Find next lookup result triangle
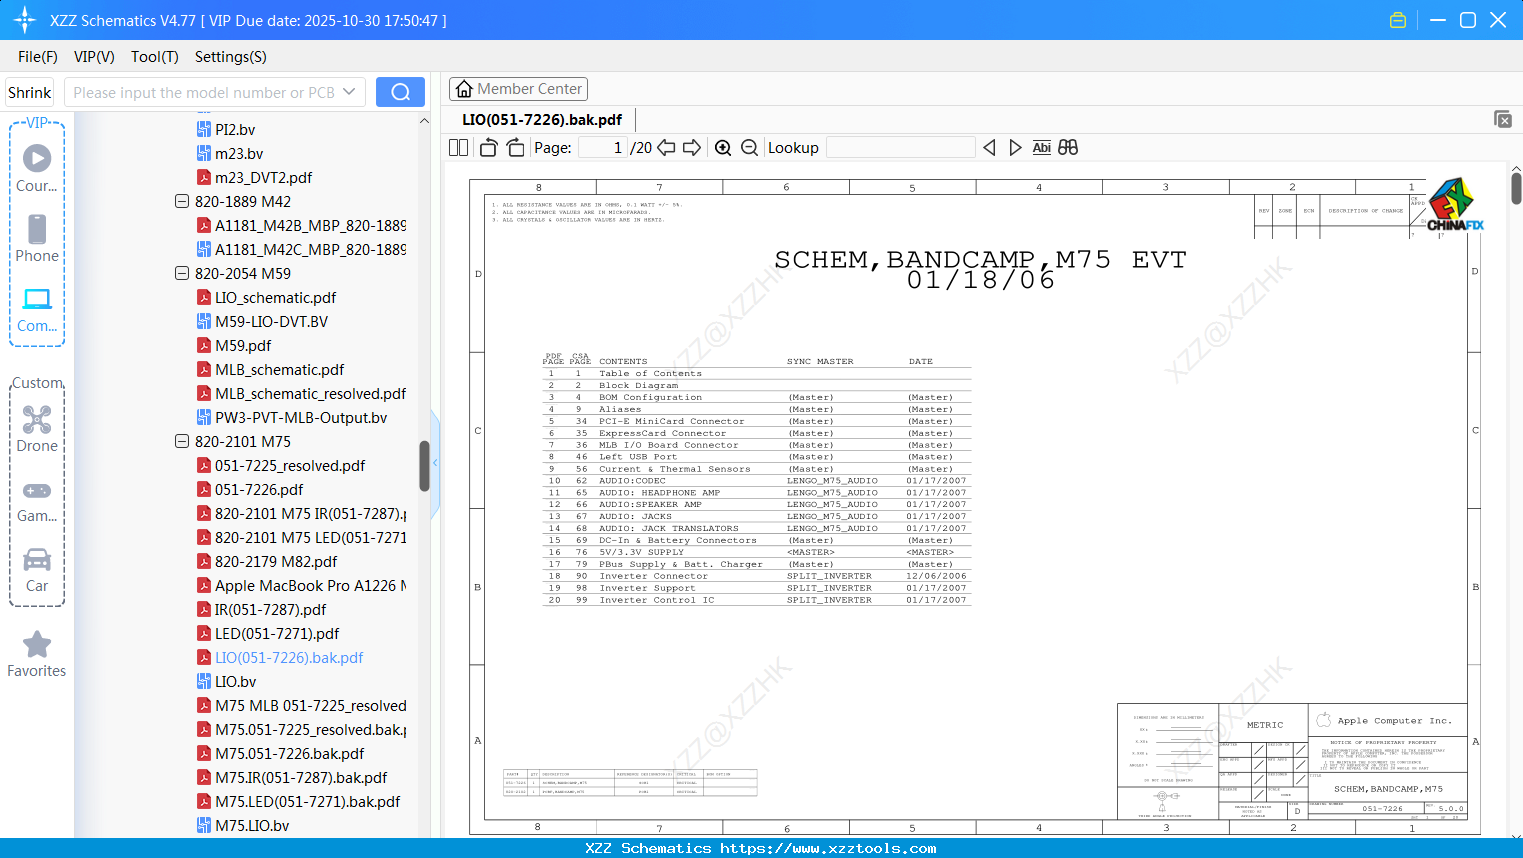The image size is (1523, 858). click(1015, 148)
